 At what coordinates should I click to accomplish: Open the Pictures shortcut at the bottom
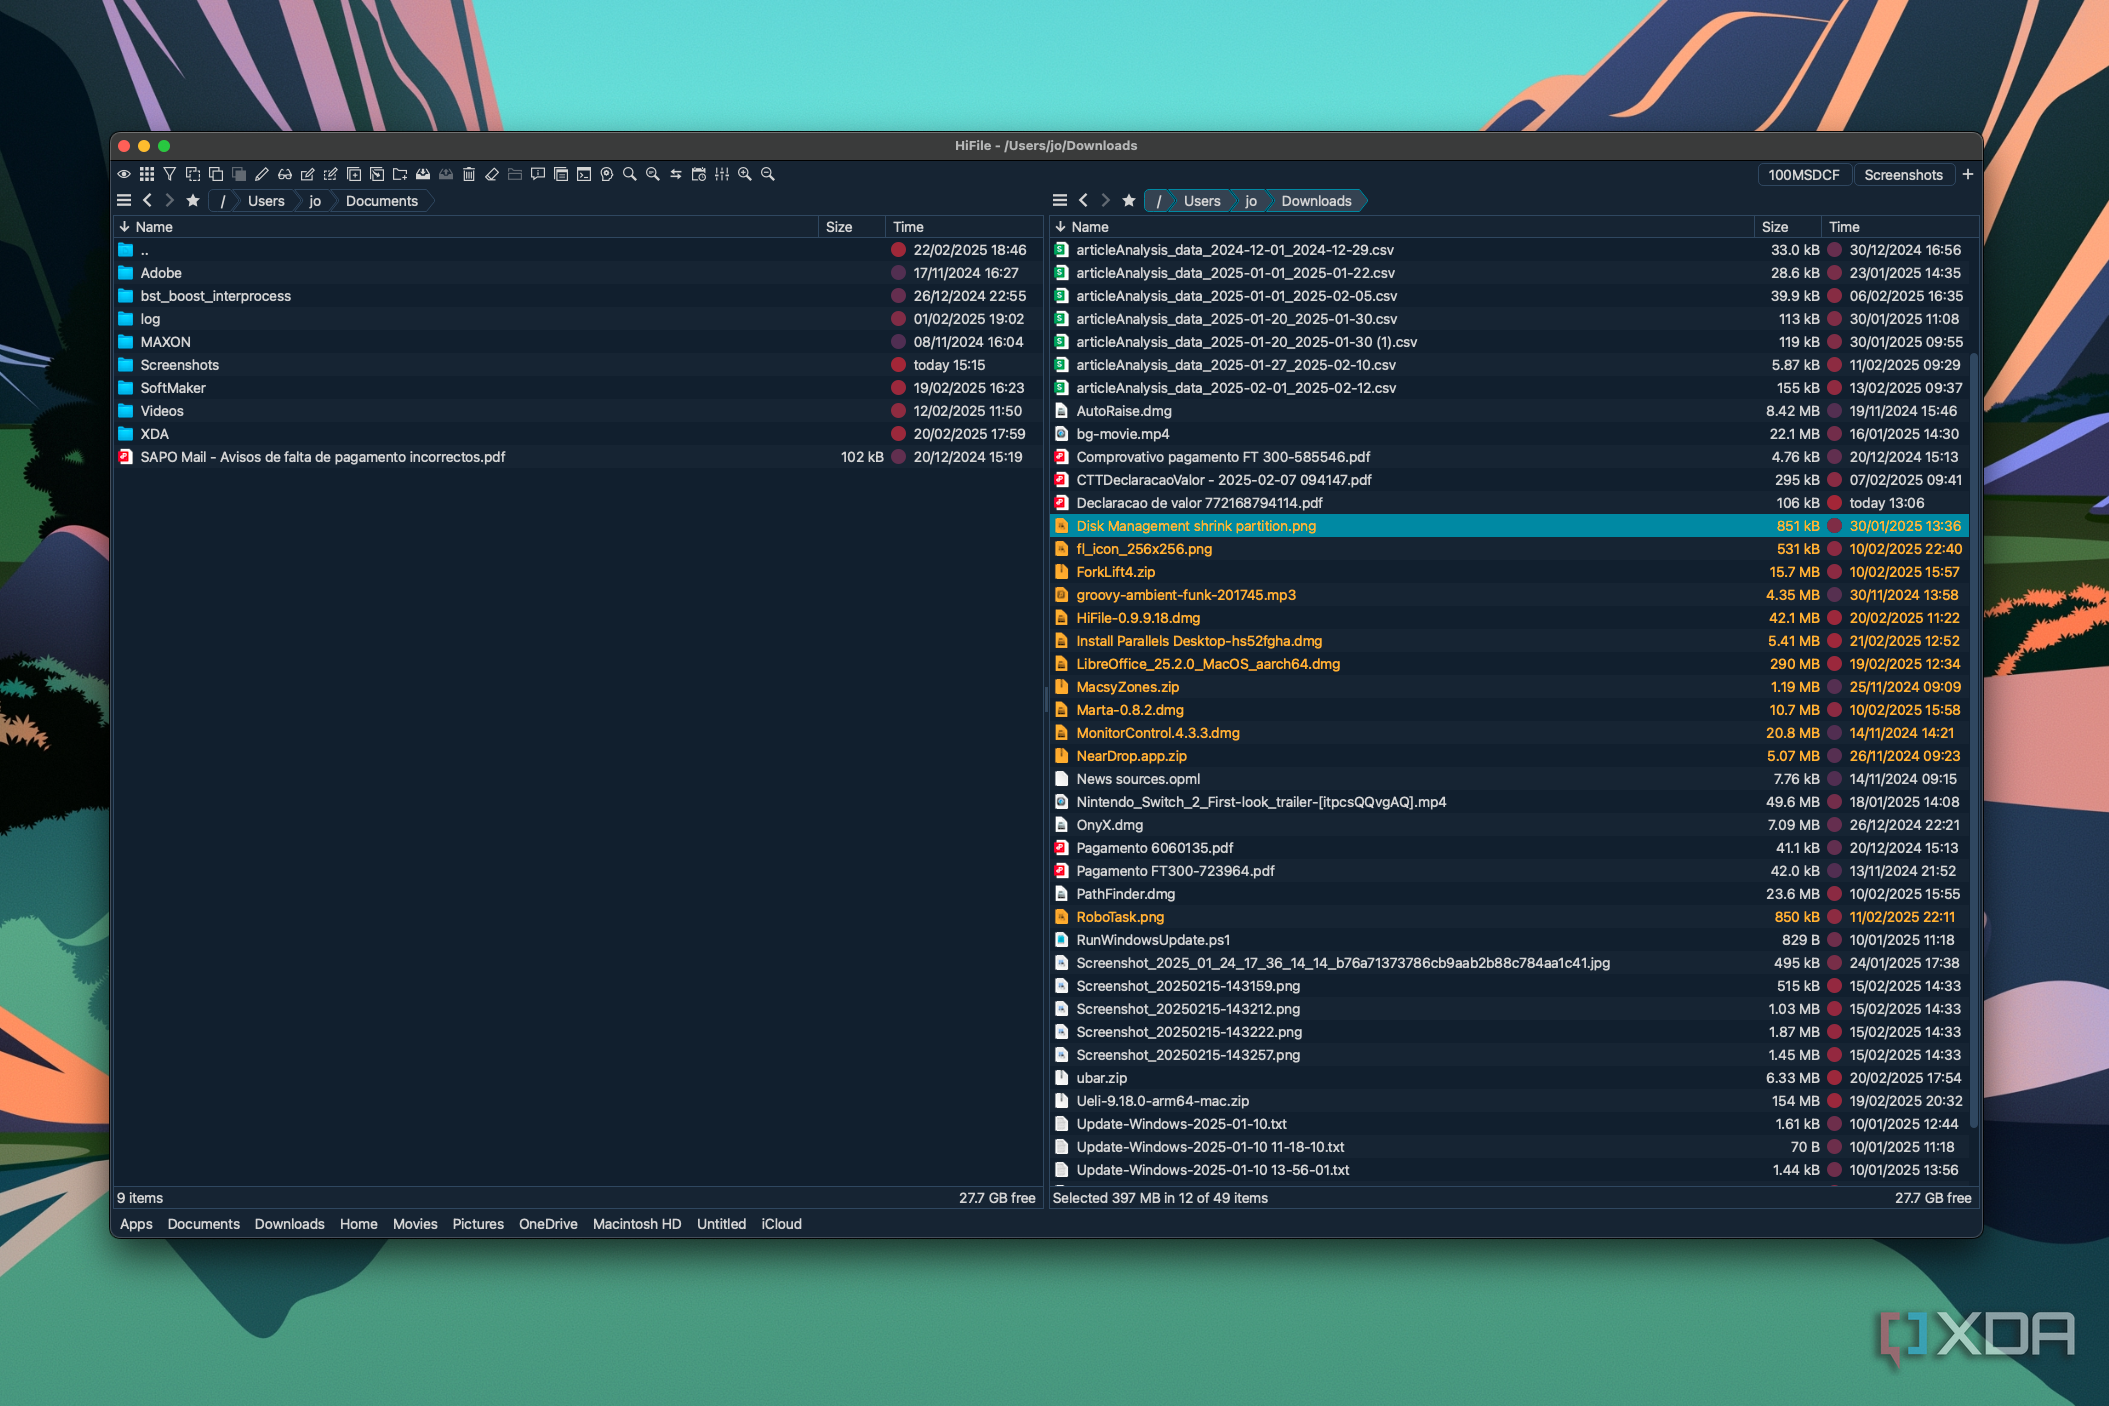pyautogui.click(x=478, y=1224)
